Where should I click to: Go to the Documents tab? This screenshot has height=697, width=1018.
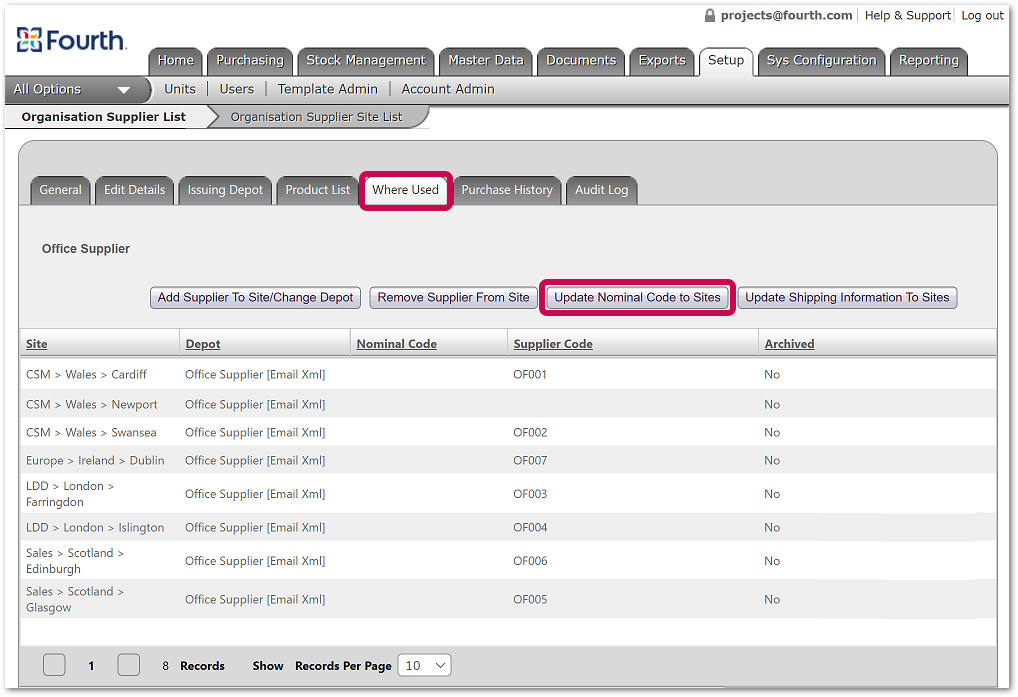(x=581, y=61)
